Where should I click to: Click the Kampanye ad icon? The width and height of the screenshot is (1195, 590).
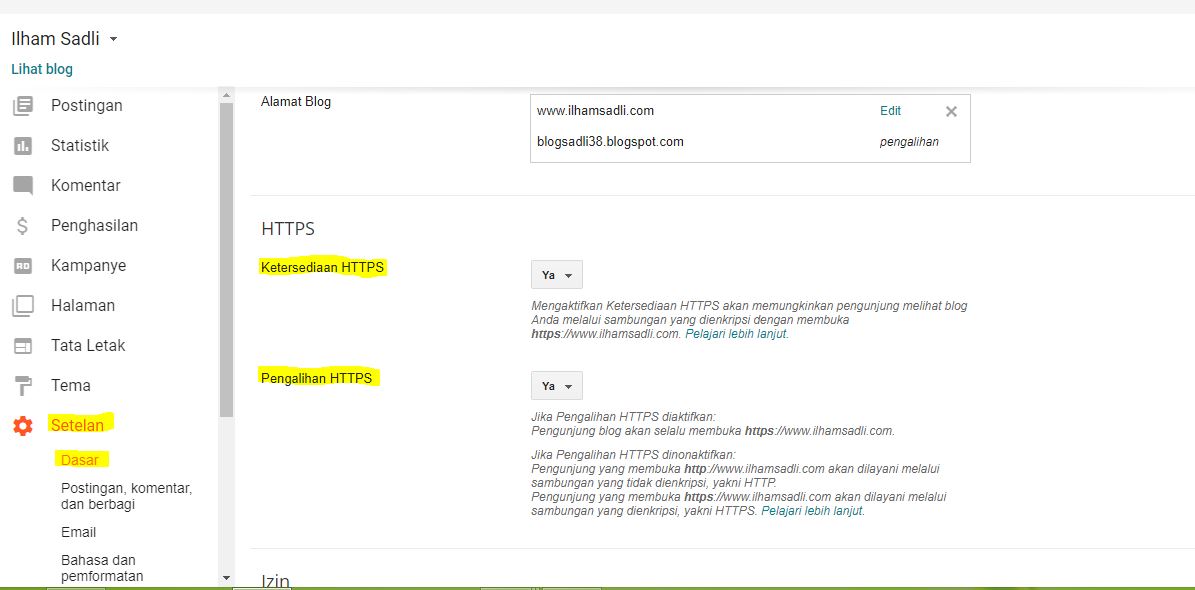click(x=22, y=266)
